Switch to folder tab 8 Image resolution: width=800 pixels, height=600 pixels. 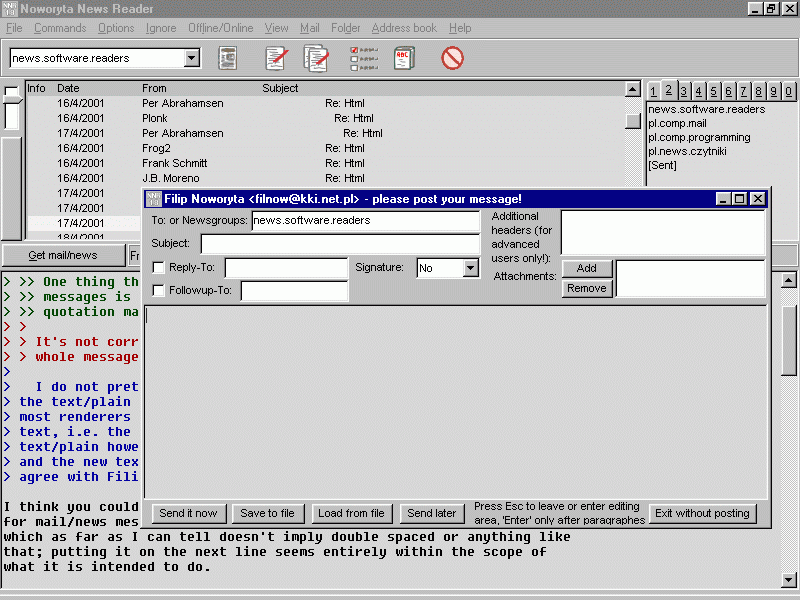[x=758, y=91]
